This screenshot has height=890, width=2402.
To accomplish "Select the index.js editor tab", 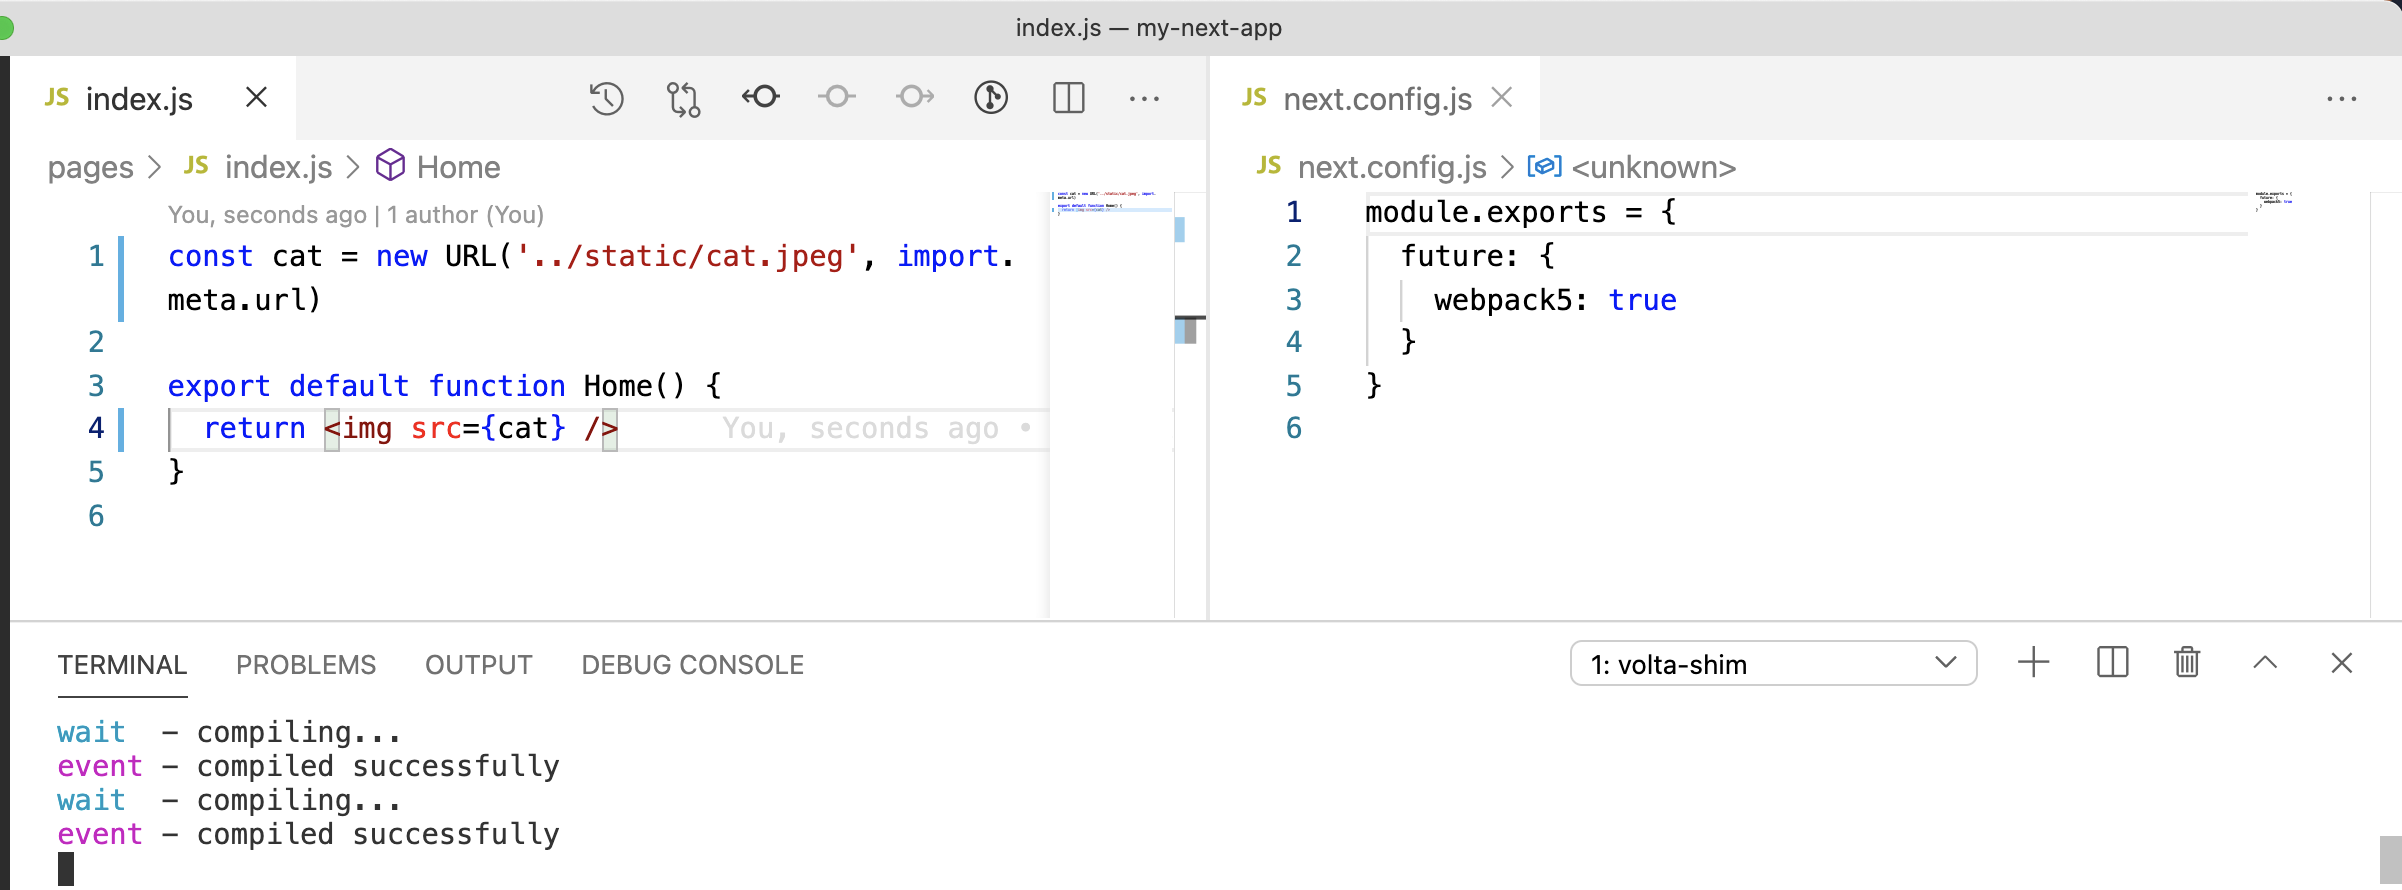I will pyautogui.click(x=153, y=98).
